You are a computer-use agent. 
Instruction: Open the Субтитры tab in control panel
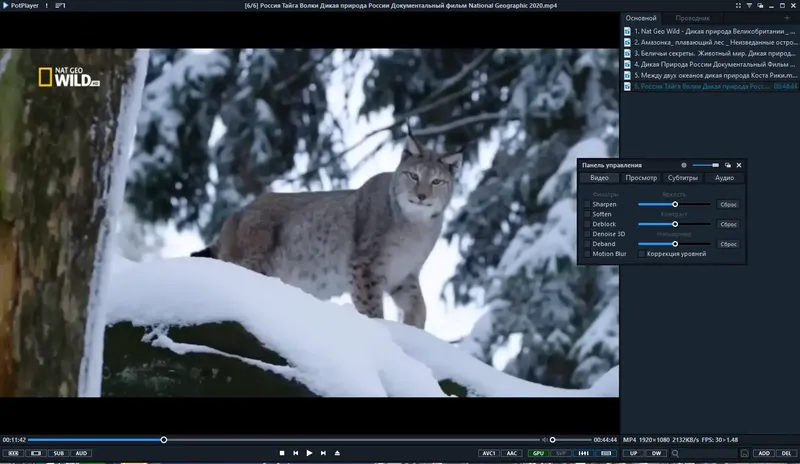click(683, 178)
